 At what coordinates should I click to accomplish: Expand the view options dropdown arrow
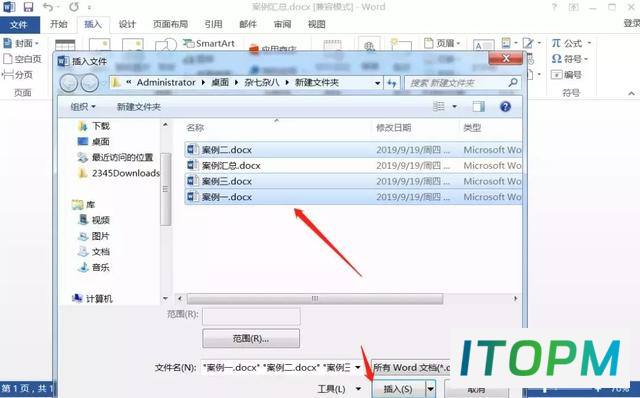[454, 107]
